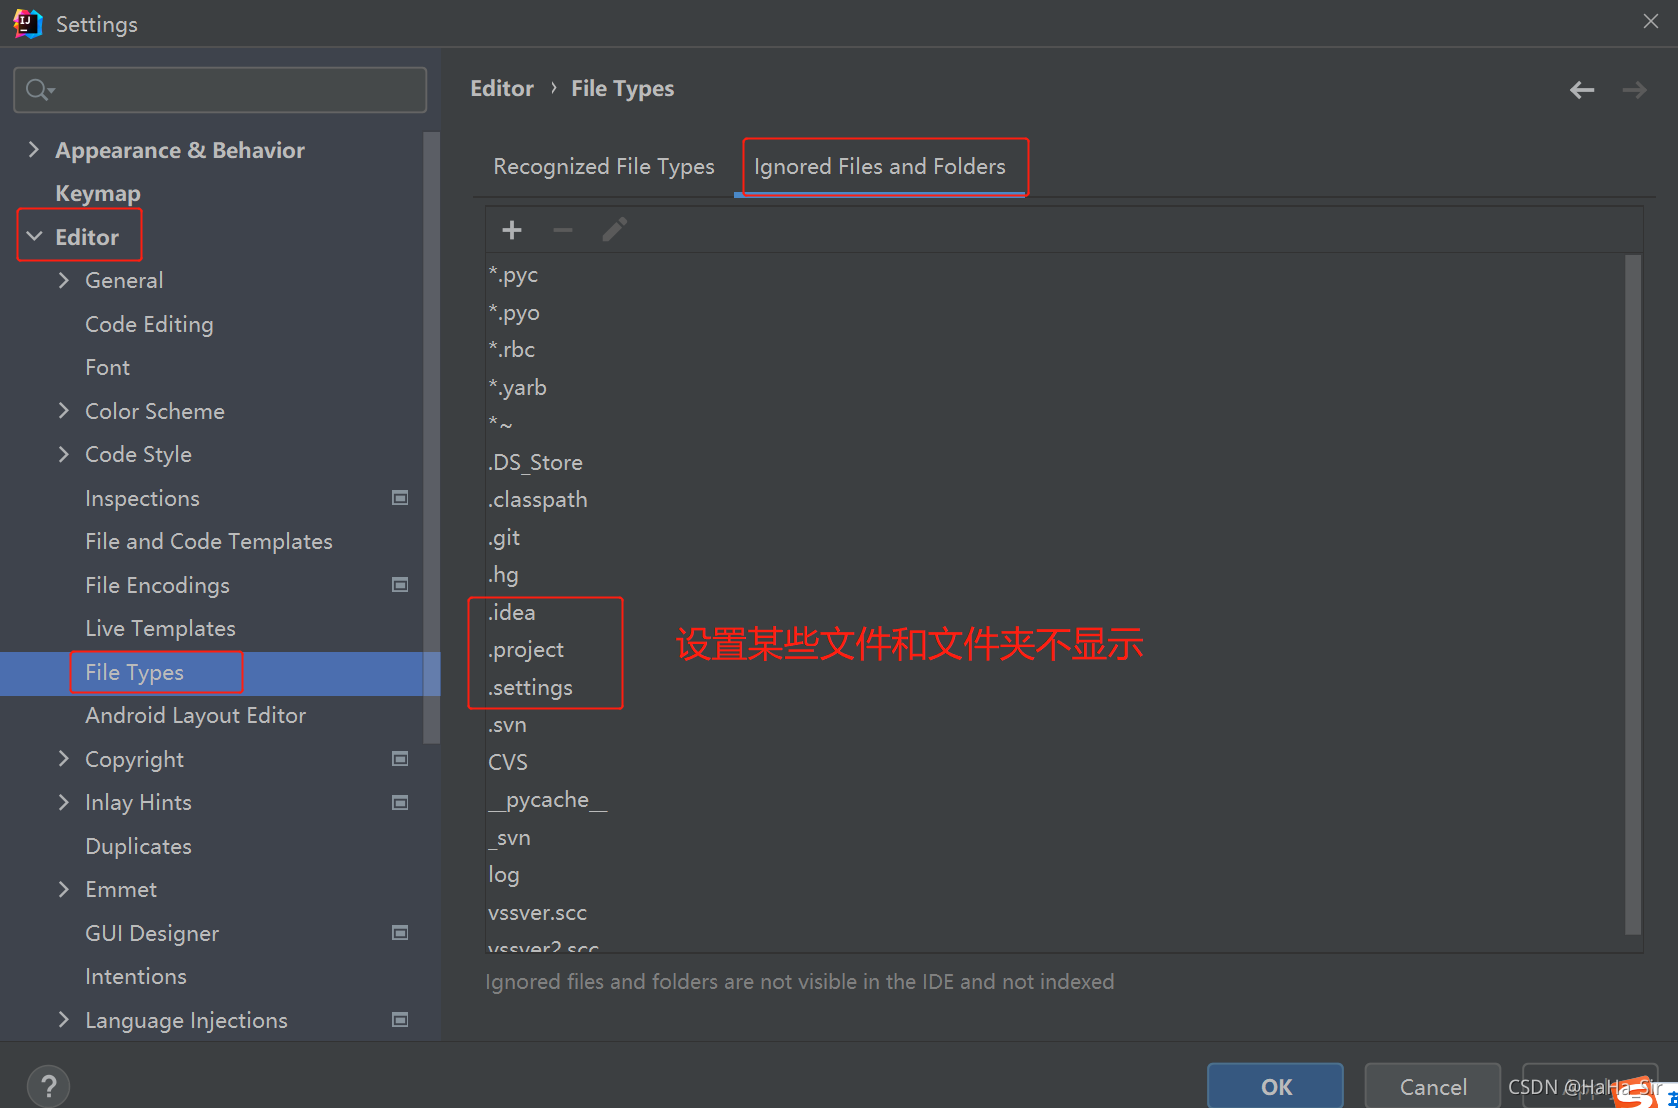Select the .project entry
The width and height of the screenshot is (1678, 1108).
click(526, 650)
